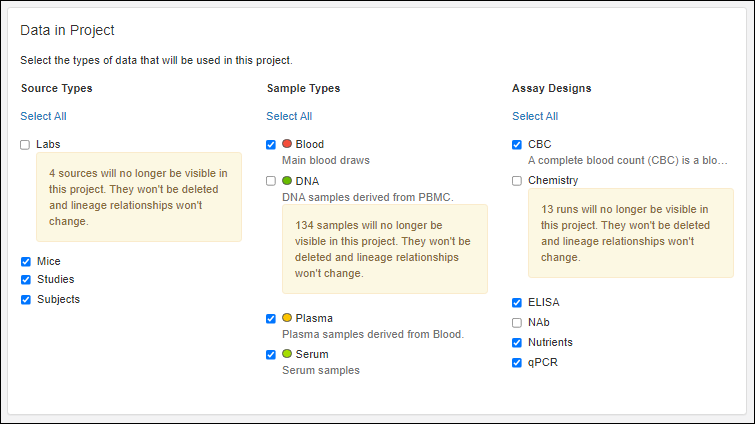Uncheck the Nutrients assay design

click(517, 343)
